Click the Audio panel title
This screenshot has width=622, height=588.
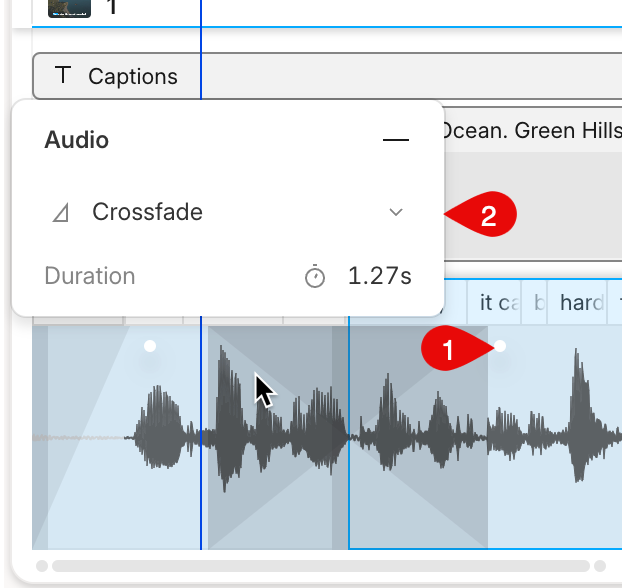(x=77, y=140)
